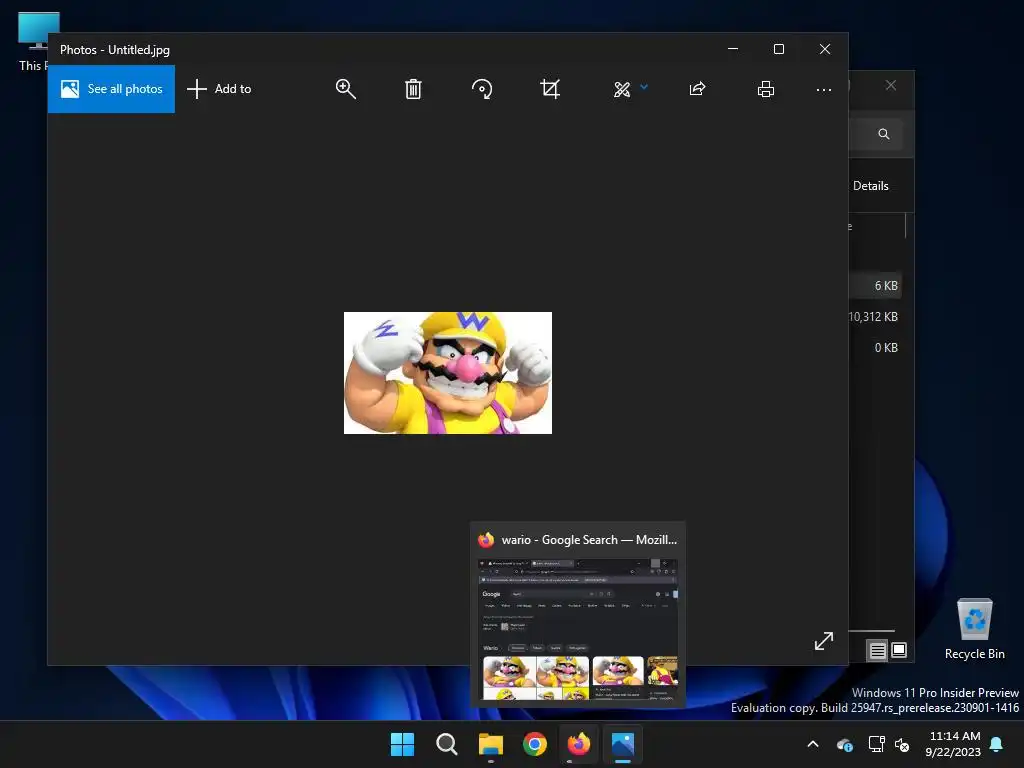The width and height of the screenshot is (1024, 768).
Task: Print the photo using the printer icon
Action: (x=766, y=89)
